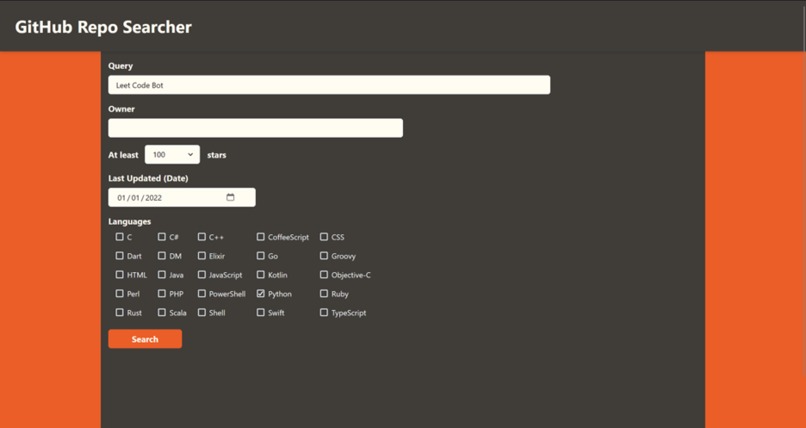Click the Owner label
Screen dimensions: 806x428
121,109
